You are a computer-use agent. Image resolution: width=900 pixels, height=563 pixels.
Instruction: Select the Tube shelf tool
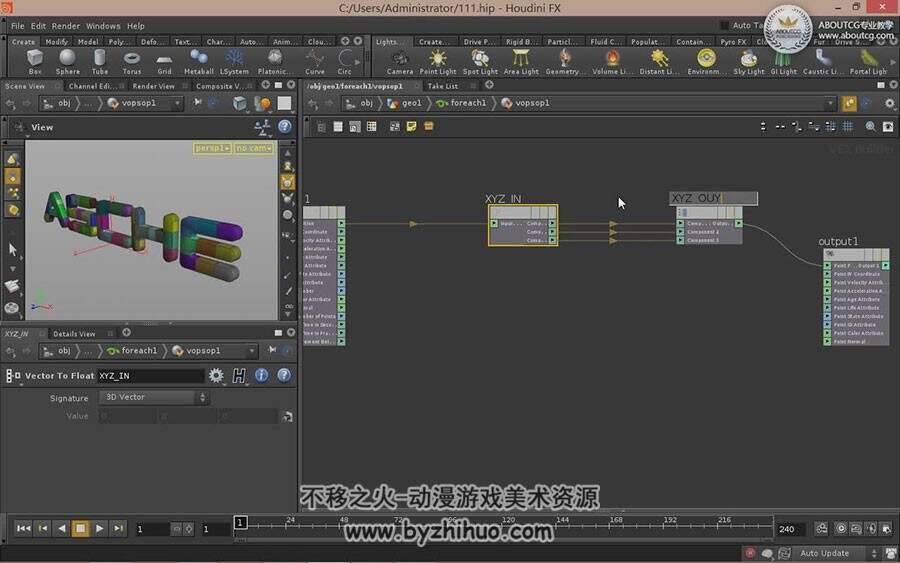pyautogui.click(x=100, y=62)
